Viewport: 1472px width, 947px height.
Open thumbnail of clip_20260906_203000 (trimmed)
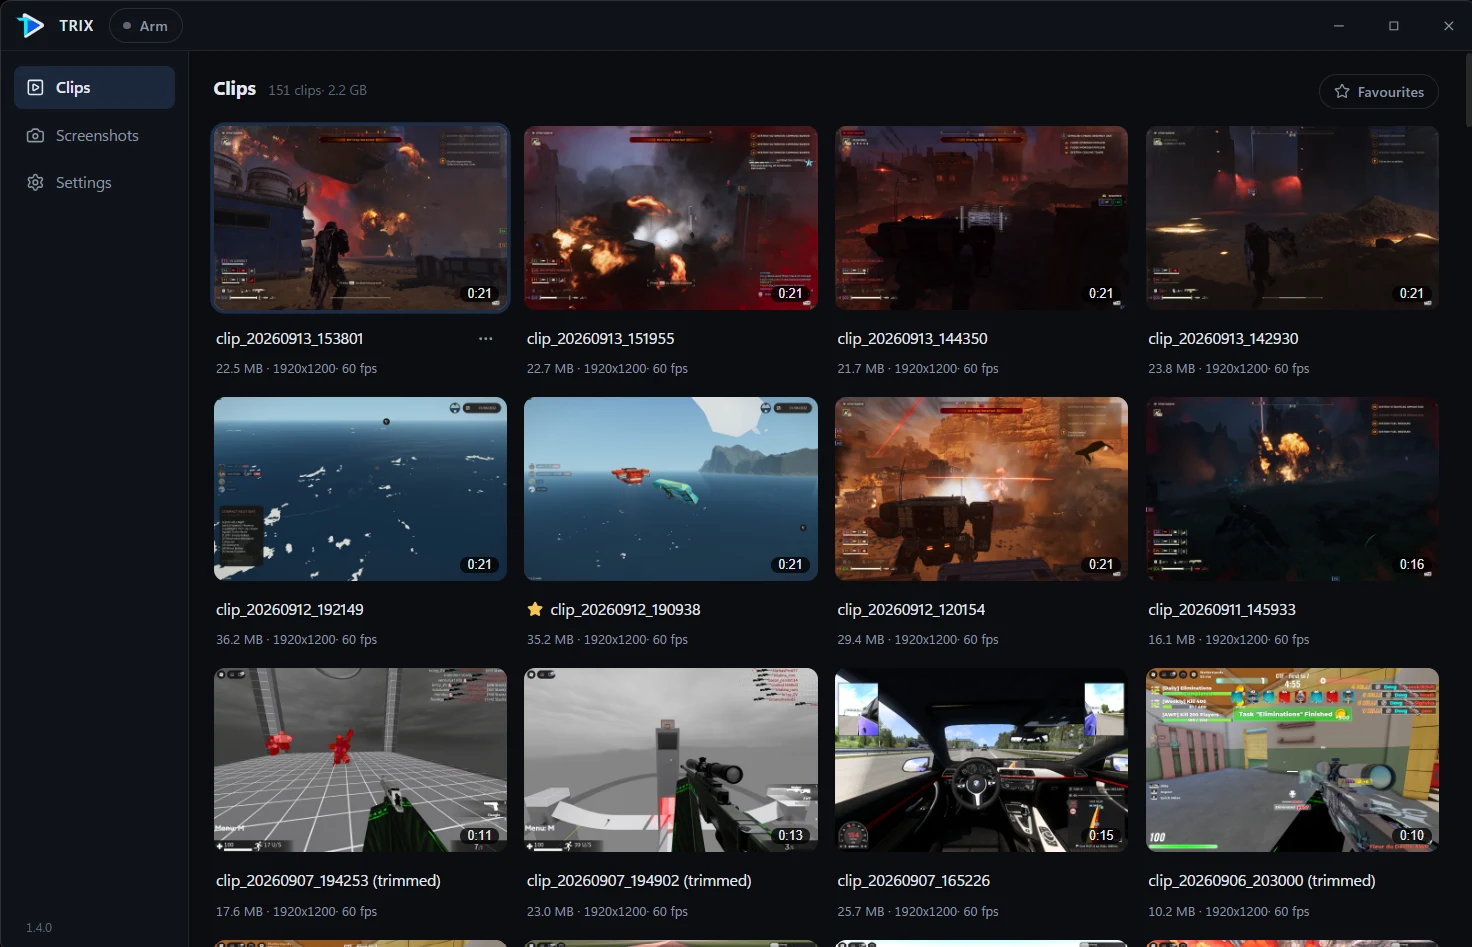pyautogui.click(x=1292, y=760)
